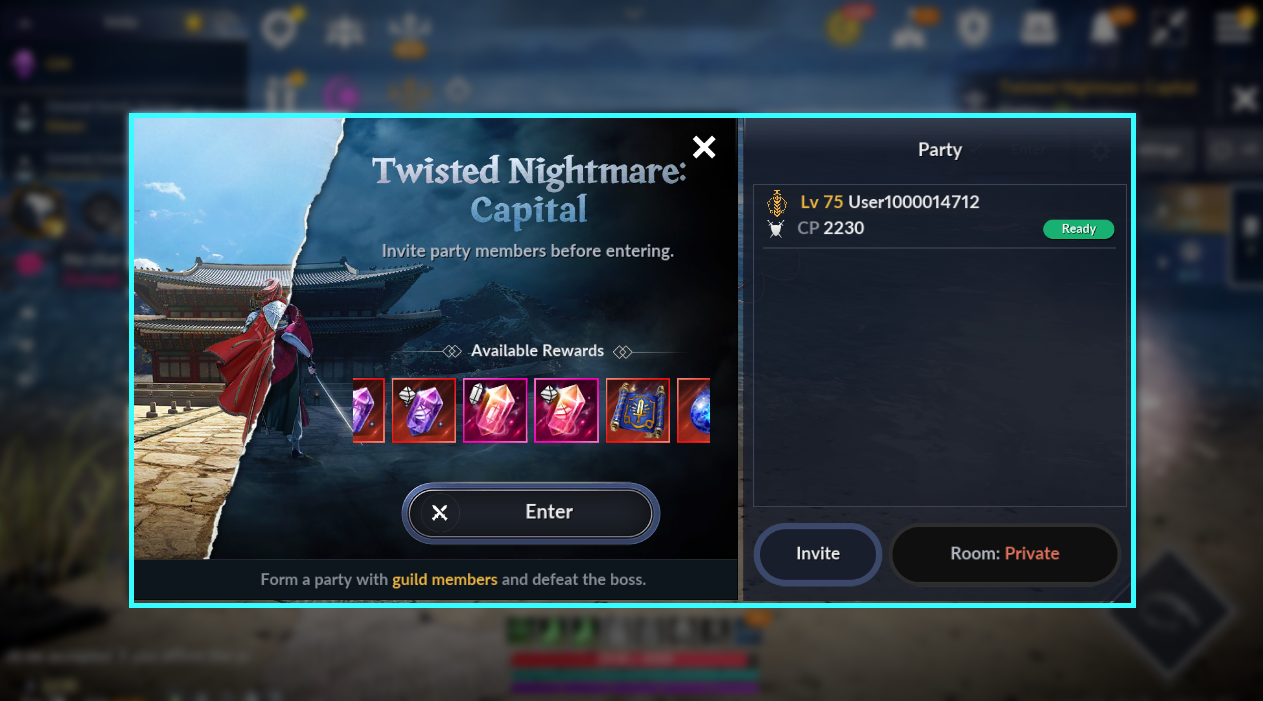Open the blurred notification bell in top bar

click(x=1105, y=28)
